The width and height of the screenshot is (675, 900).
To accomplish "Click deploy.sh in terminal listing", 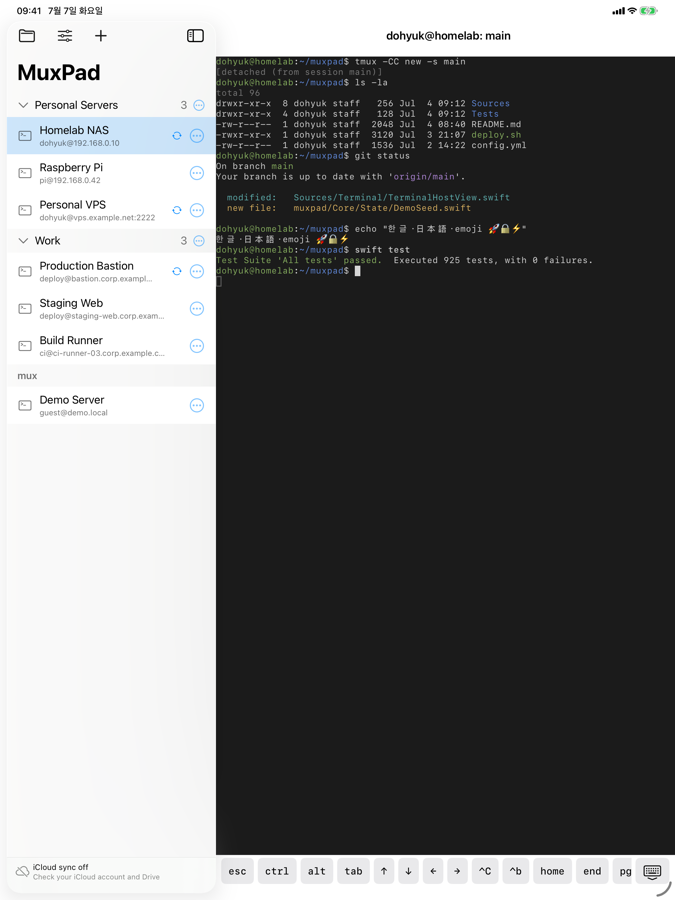I will pos(496,135).
